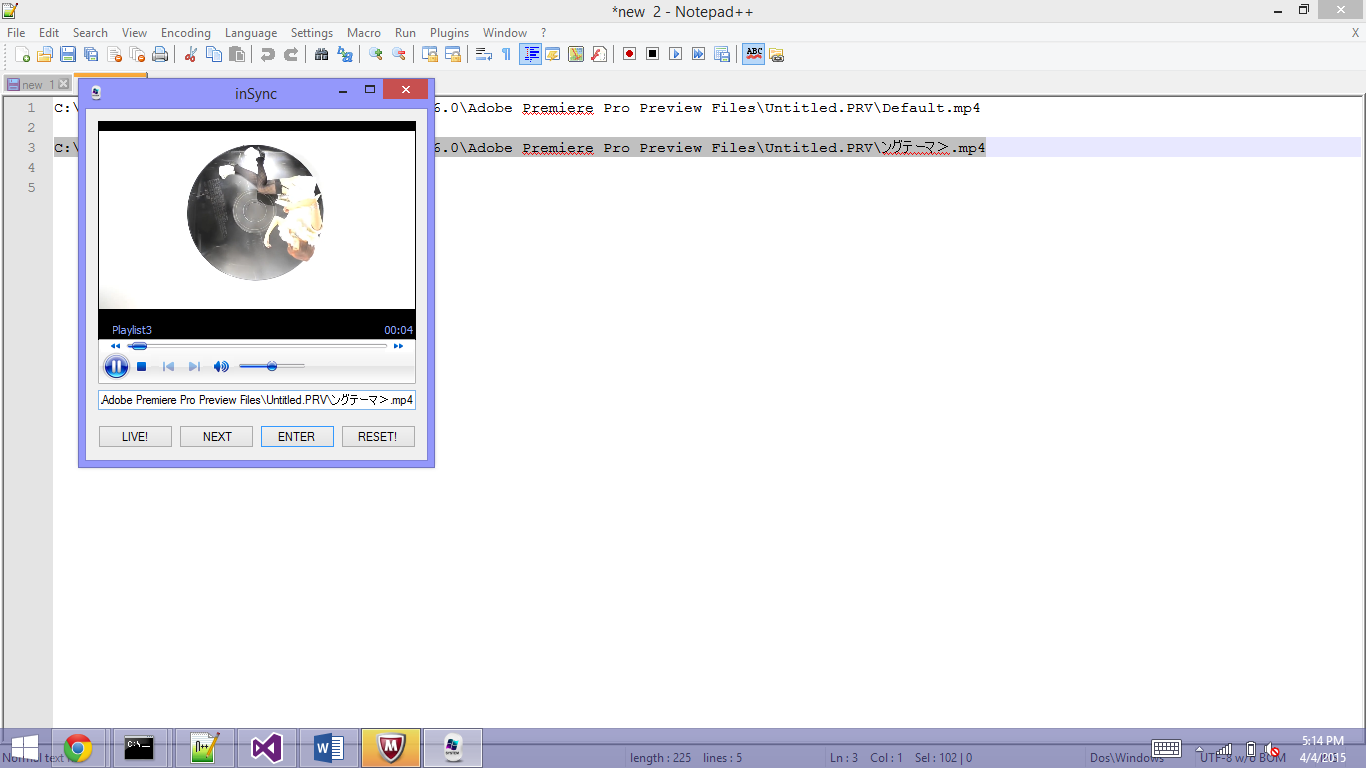The image size is (1366, 768).
Task: Open Replace with the Replace toolbar icon
Action: pos(345,54)
